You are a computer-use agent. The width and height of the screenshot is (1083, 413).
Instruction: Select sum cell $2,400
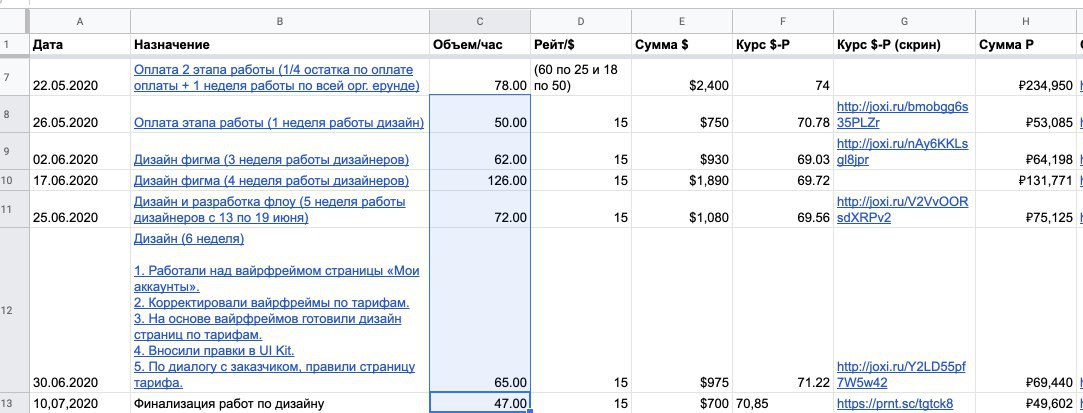pyautogui.click(x=681, y=77)
